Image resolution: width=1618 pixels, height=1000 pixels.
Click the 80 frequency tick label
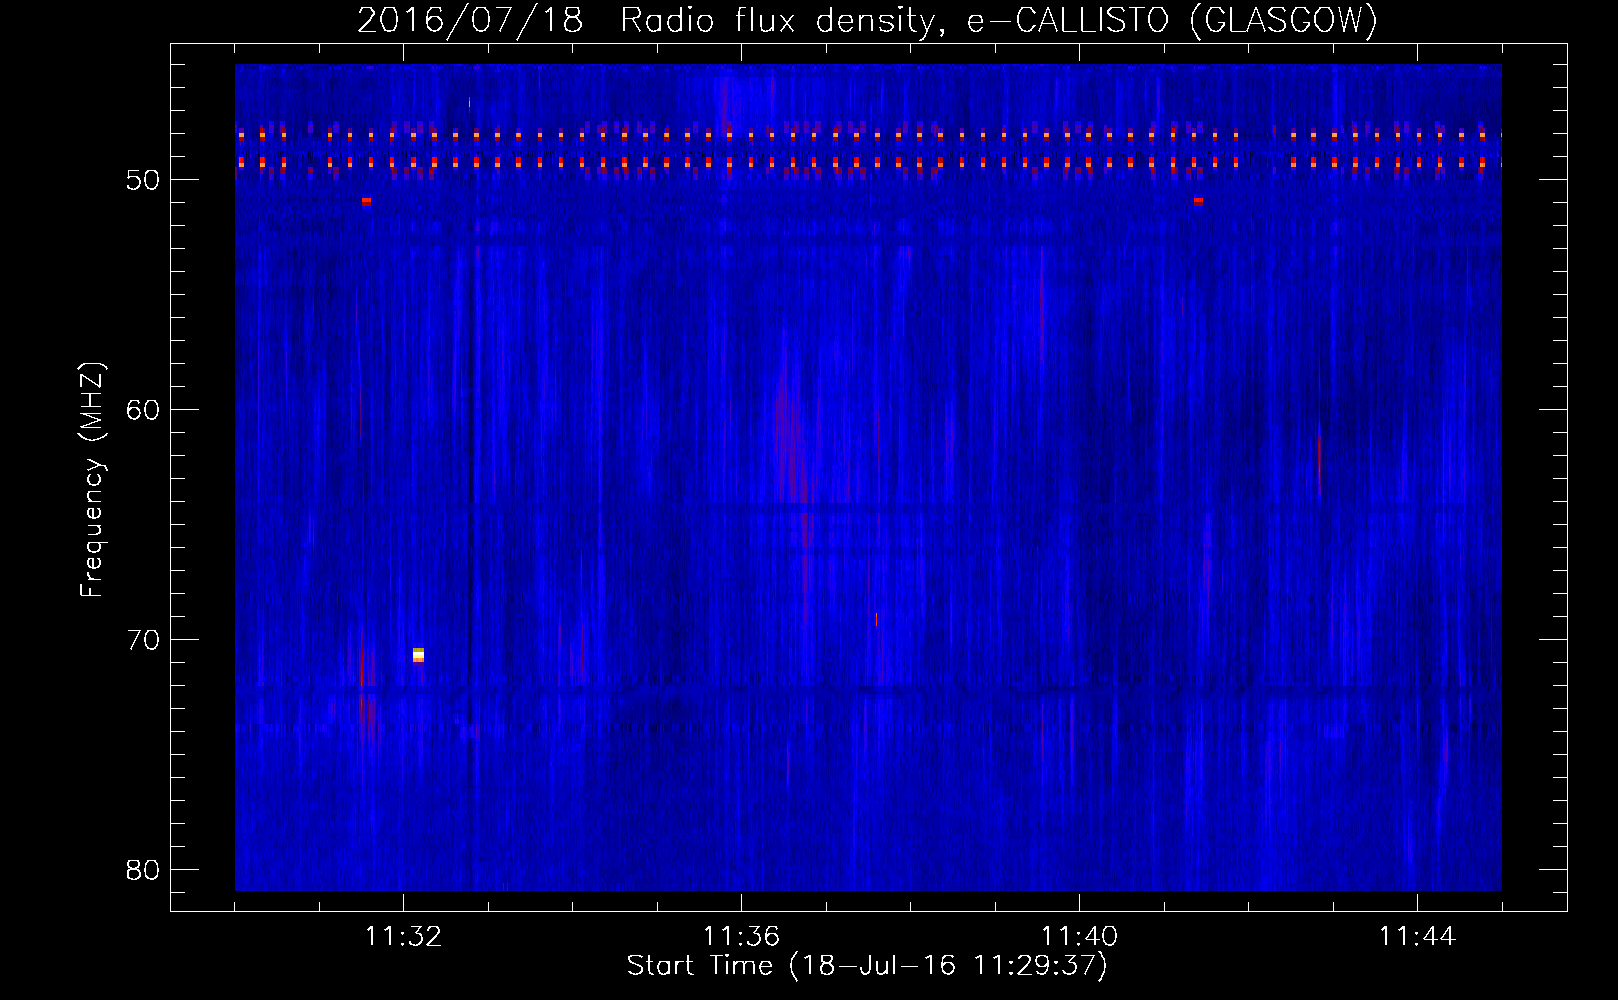click(144, 870)
